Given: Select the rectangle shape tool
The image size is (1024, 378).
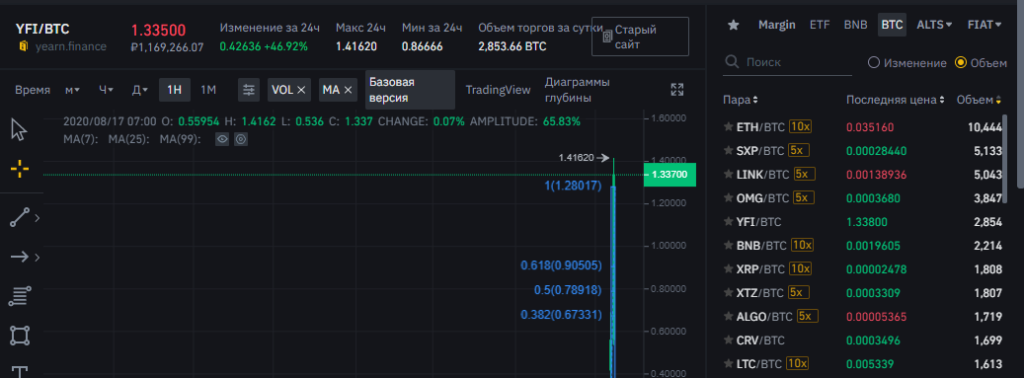Looking at the screenshot, I should [20, 336].
